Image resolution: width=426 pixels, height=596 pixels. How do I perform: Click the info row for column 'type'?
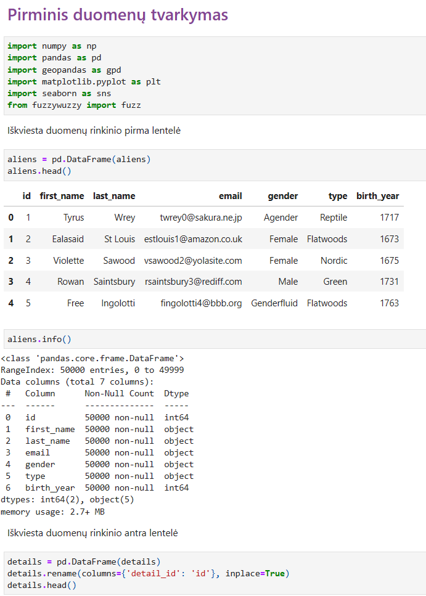coord(99,476)
